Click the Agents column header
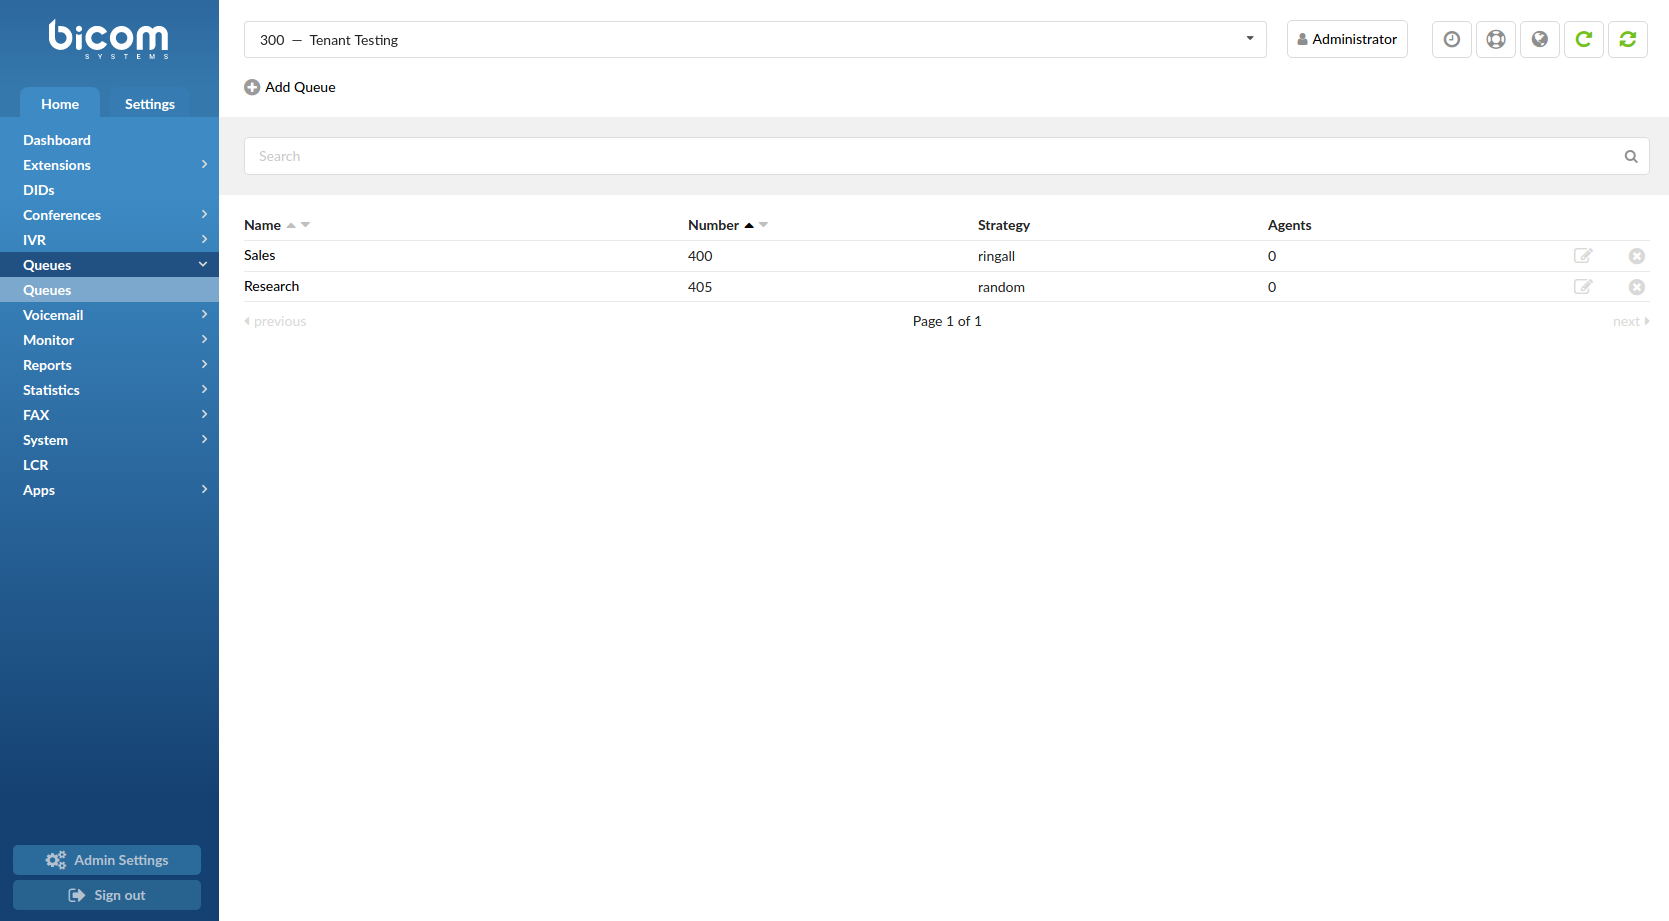The height and width of the screenshot is (921, 1669). tap(1290, 225)
